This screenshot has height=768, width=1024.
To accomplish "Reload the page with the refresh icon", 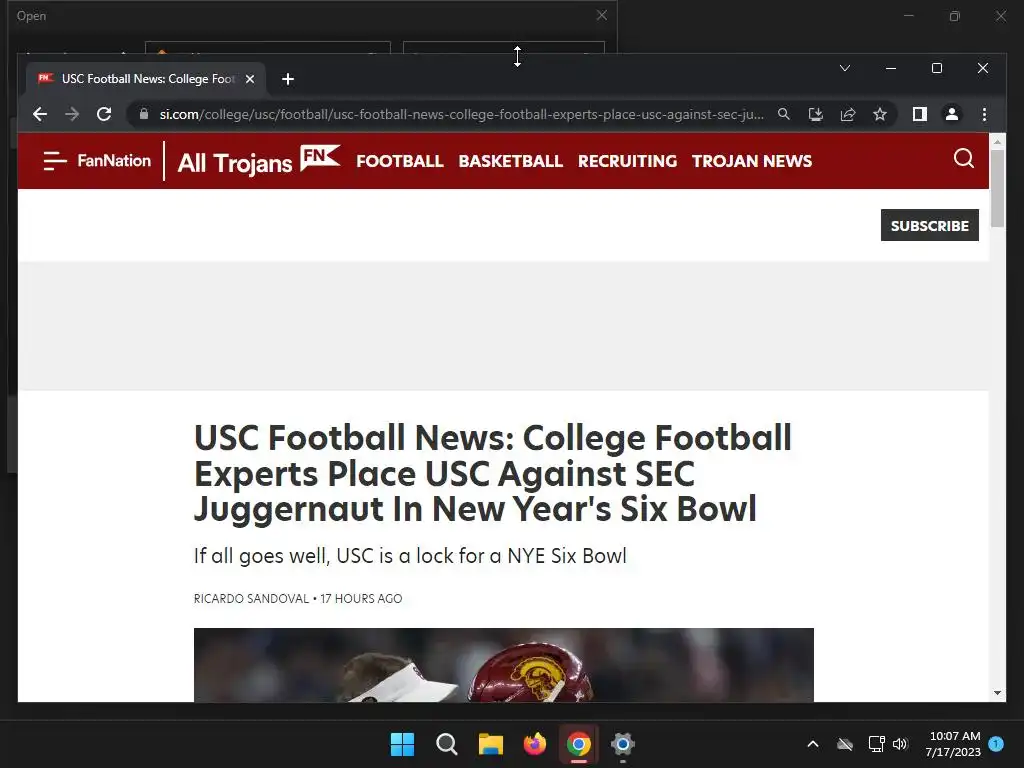I will pos(104,114).
